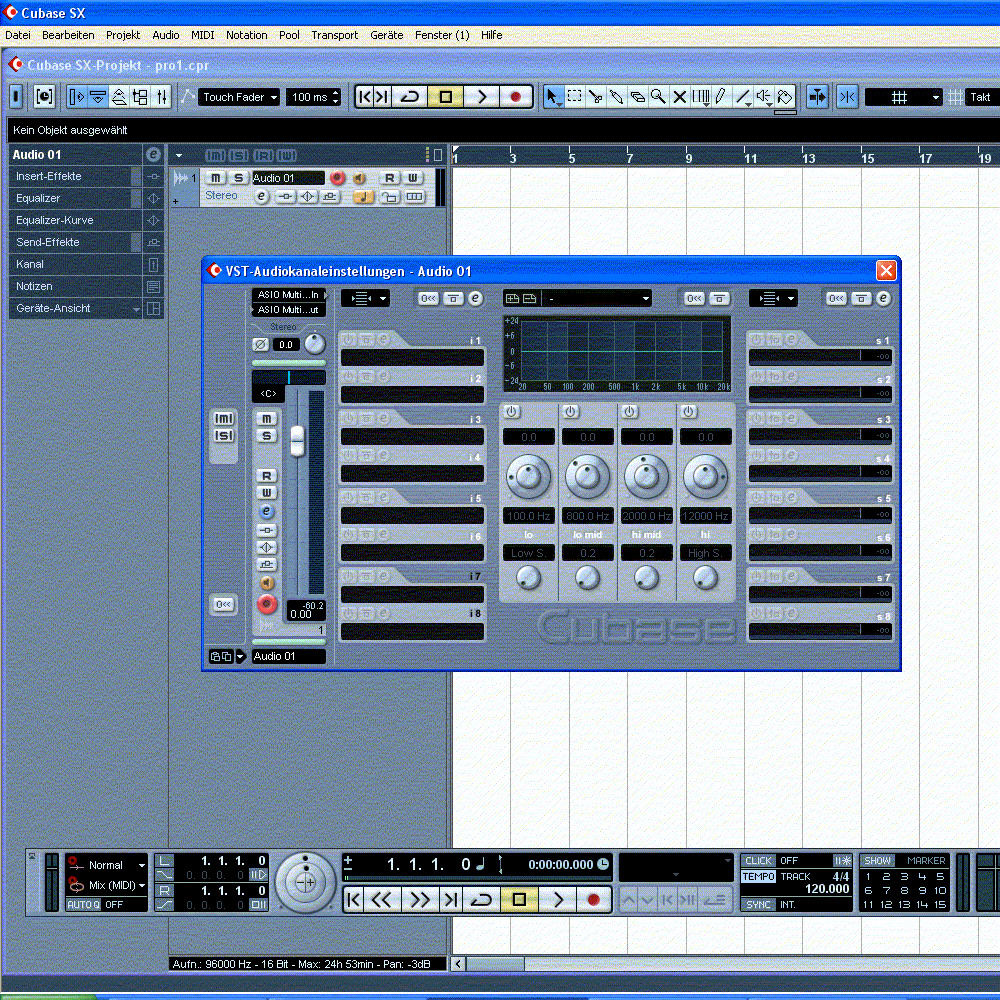
Task: Open the Hilfe menu
Action: pos(492,35)
